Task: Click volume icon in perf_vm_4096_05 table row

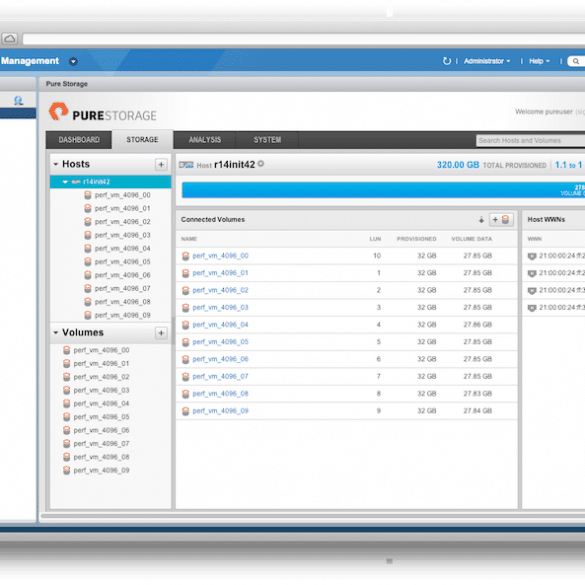Action: tap(185, 342)
